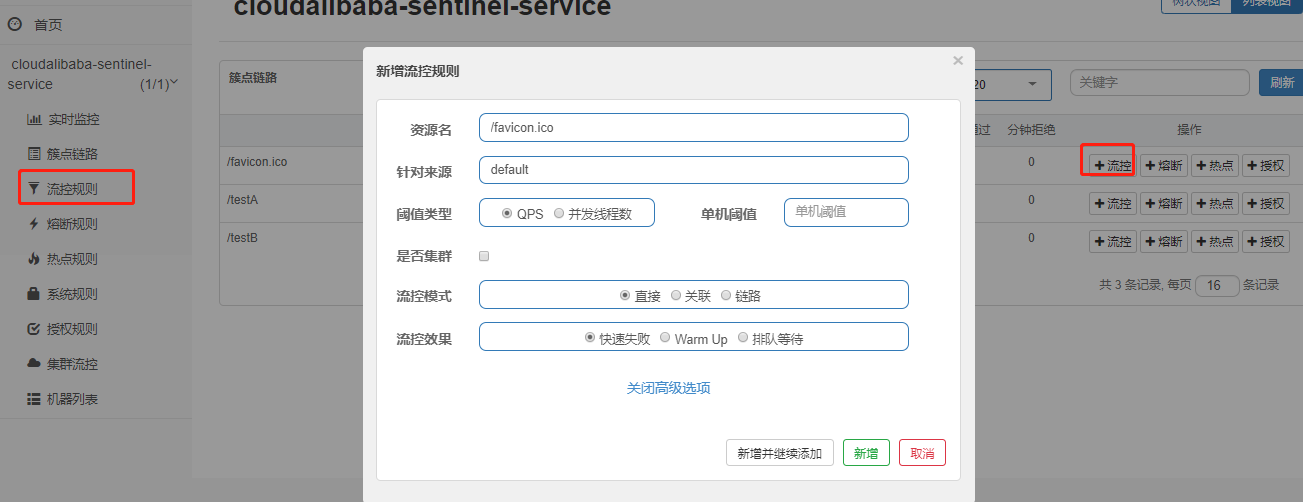This screenshot has height=502, width=1303.
Task: Click the page size box showing 16
Action: 1217,285
